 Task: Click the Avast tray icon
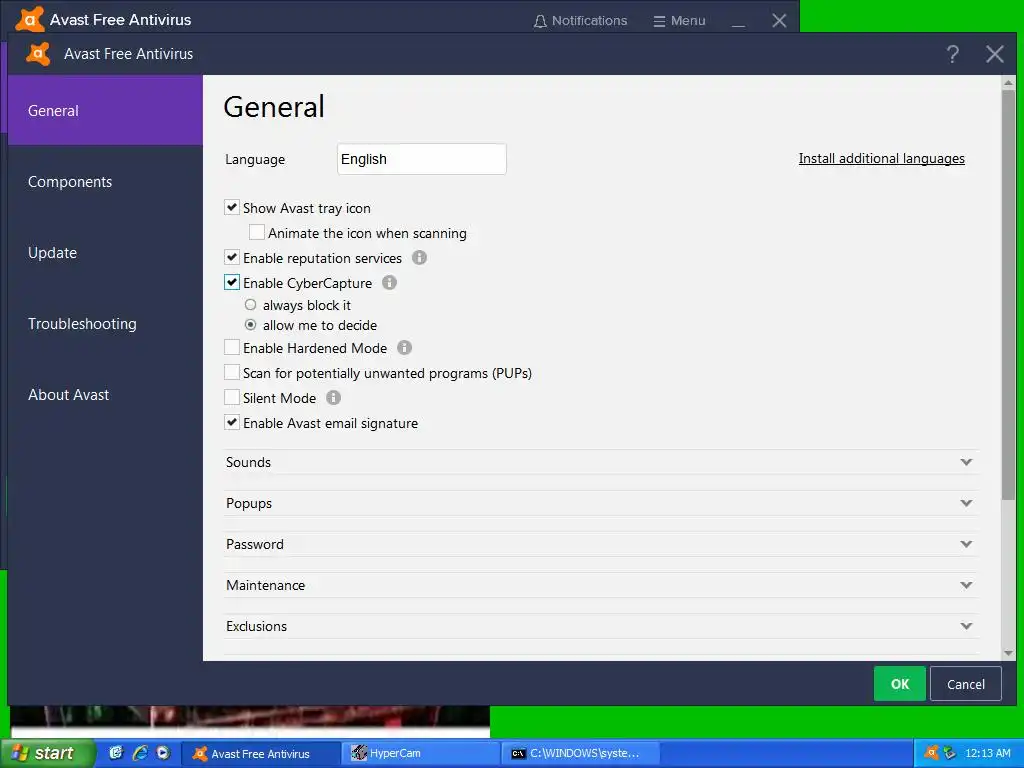click(931, 753)
